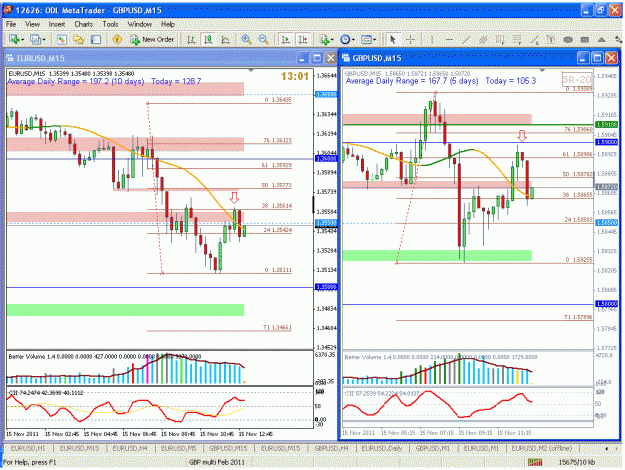
Task: Select the Fibonacci Retracement tool
Action: [x=517, y=39]
